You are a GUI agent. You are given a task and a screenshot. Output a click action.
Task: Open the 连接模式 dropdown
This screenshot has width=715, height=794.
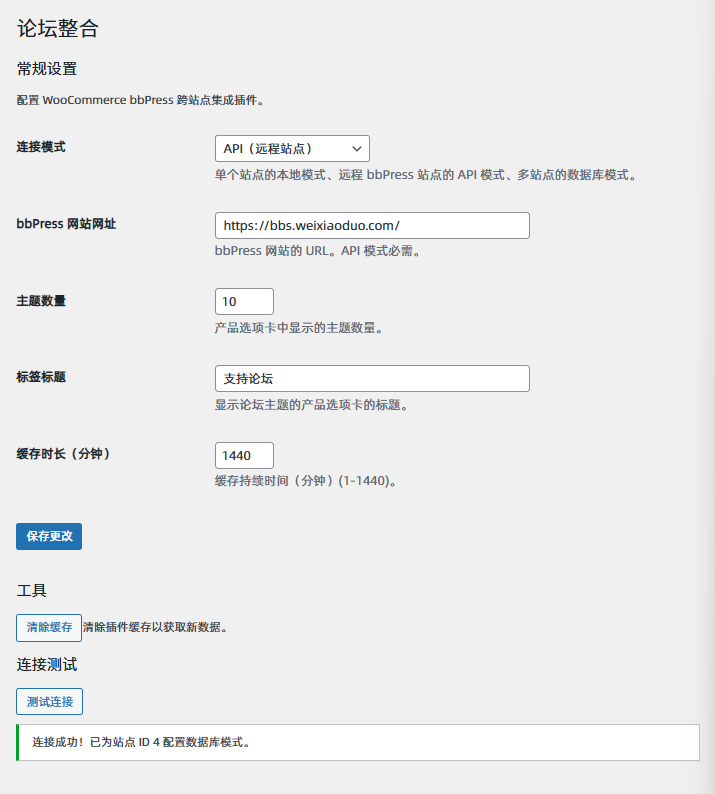pyautogui.click(x=292, y=148)
